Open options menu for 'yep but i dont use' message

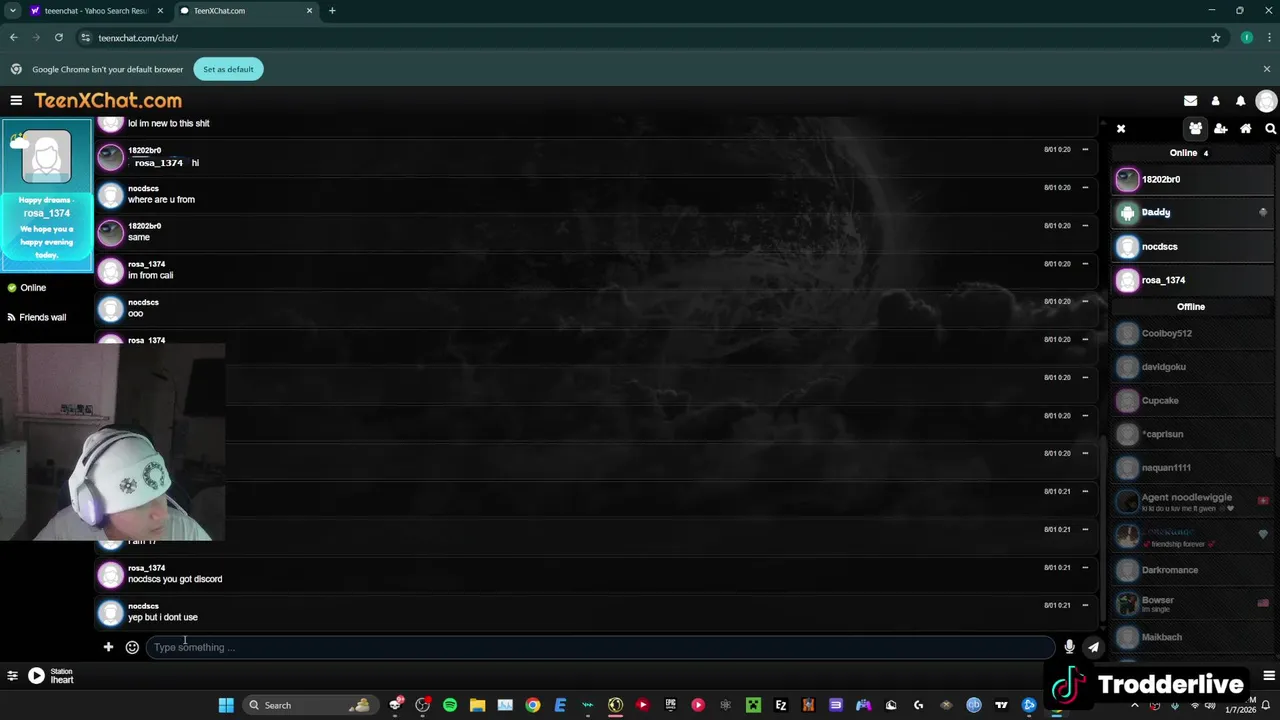(1085, 606)
